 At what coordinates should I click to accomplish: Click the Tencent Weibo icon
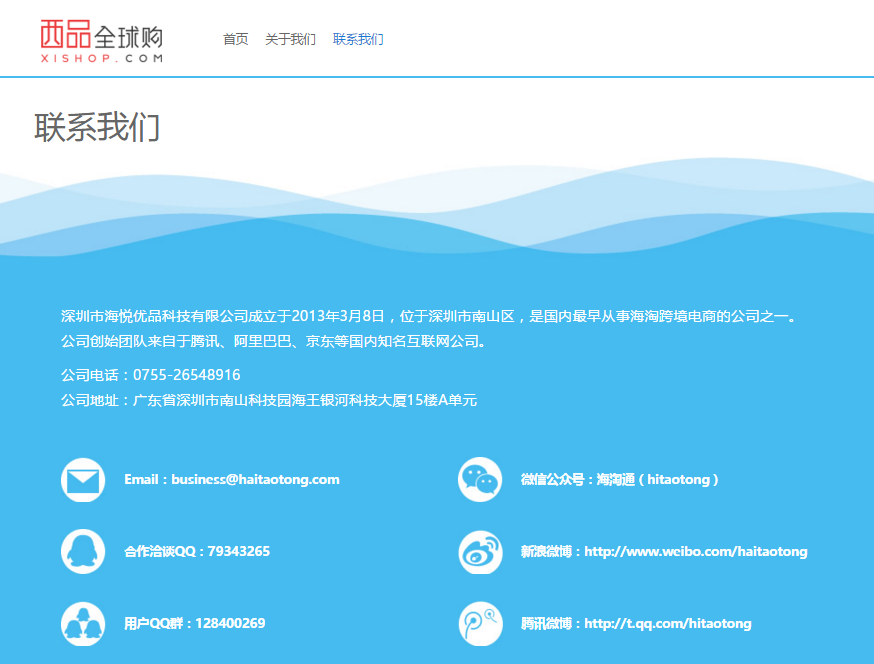480,623
